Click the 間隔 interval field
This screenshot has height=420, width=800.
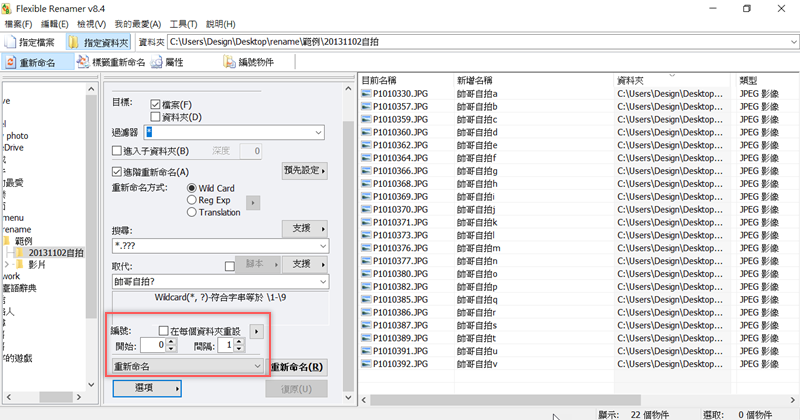click(226, 345)
